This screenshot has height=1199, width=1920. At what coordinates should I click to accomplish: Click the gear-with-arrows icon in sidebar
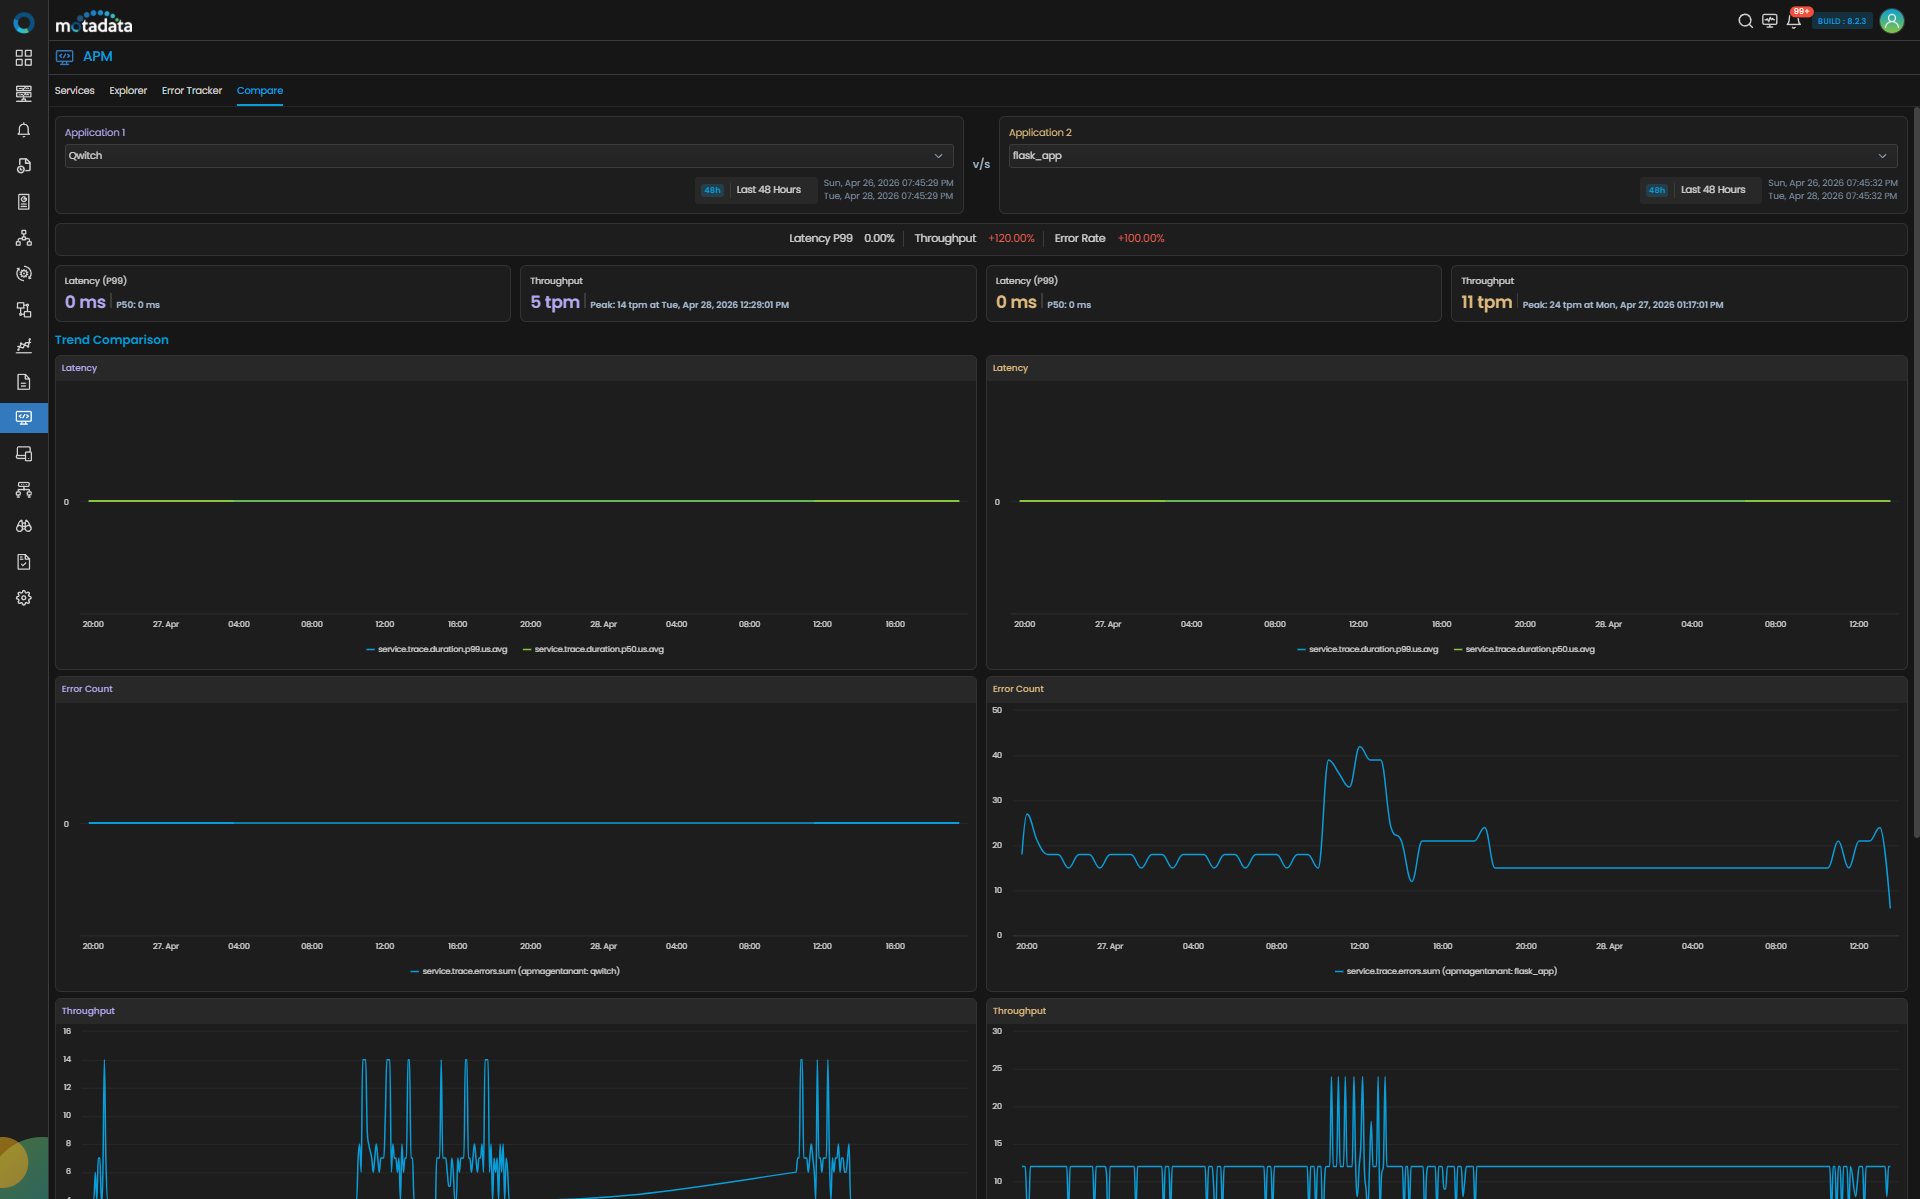[x=24, y=274]
